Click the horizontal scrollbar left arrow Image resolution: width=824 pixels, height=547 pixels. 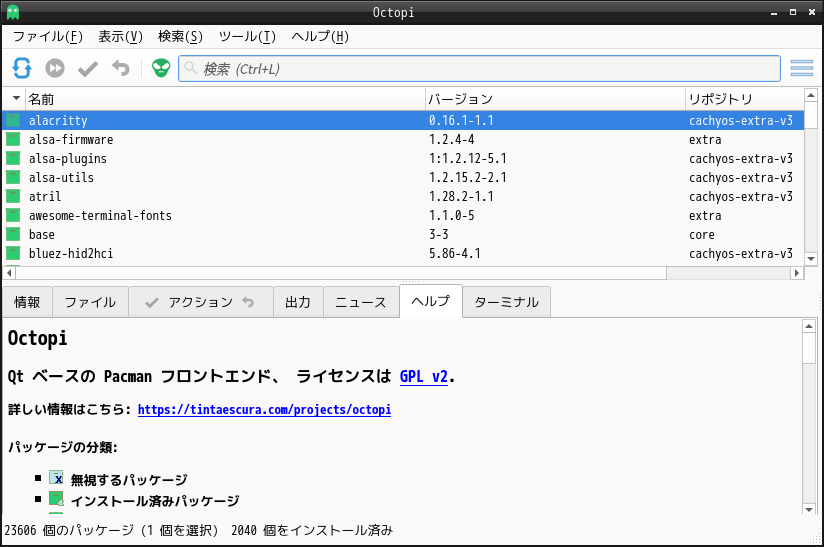[x=9, y=273]
